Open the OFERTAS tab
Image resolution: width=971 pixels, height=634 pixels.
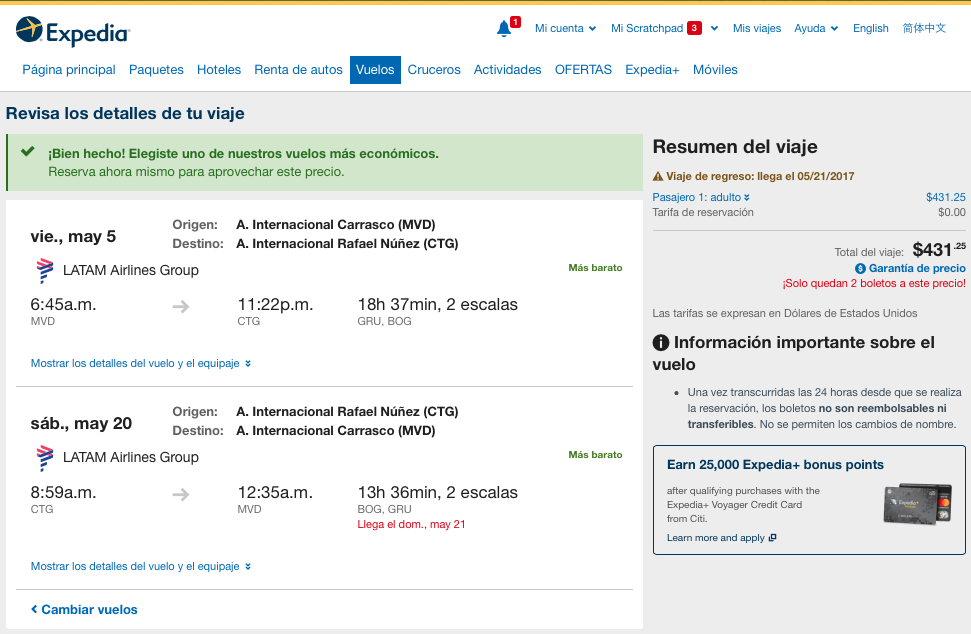[x=583, y=70]
